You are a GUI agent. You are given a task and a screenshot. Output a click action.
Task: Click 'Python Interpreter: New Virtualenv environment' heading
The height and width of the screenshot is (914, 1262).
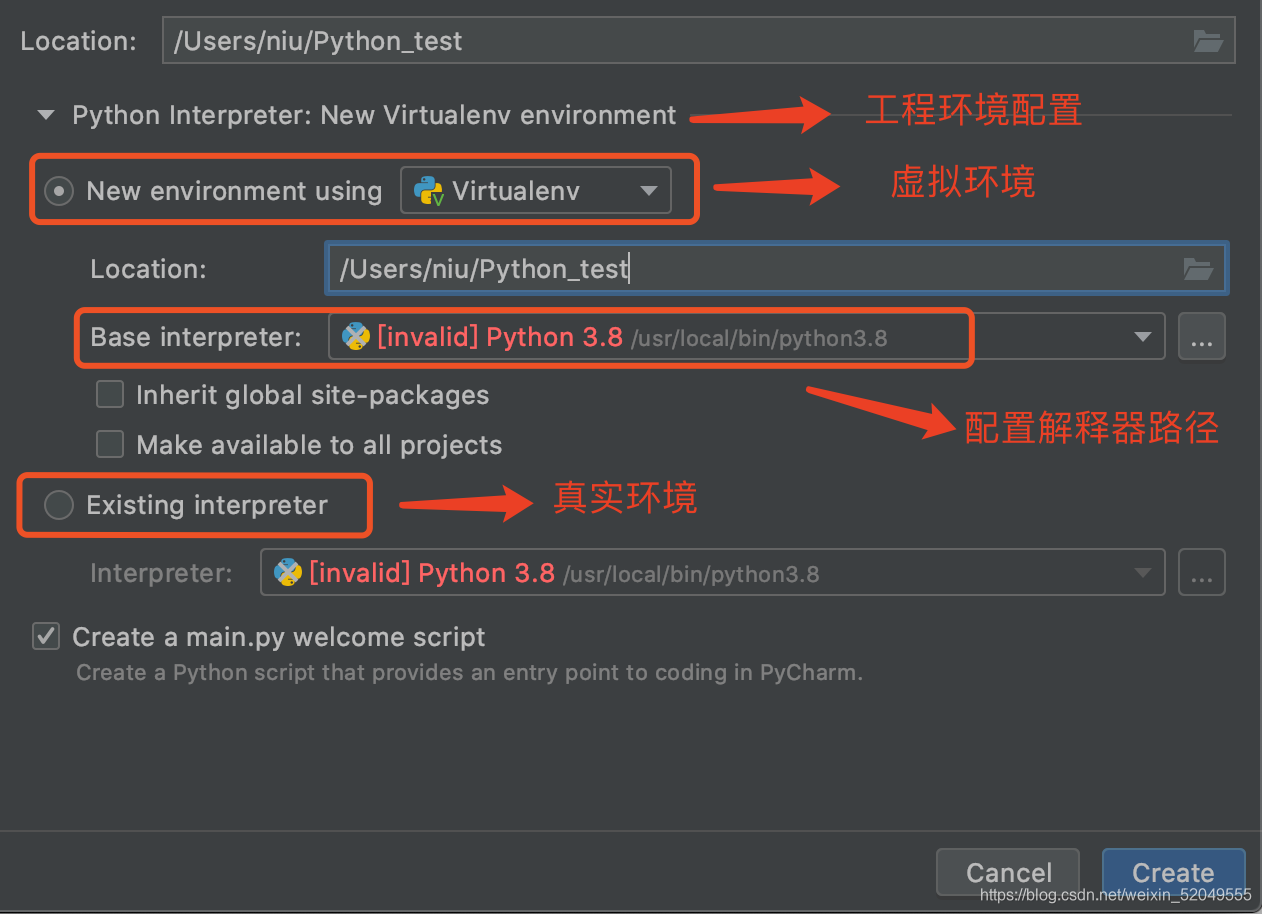click(x=374, y=115)
